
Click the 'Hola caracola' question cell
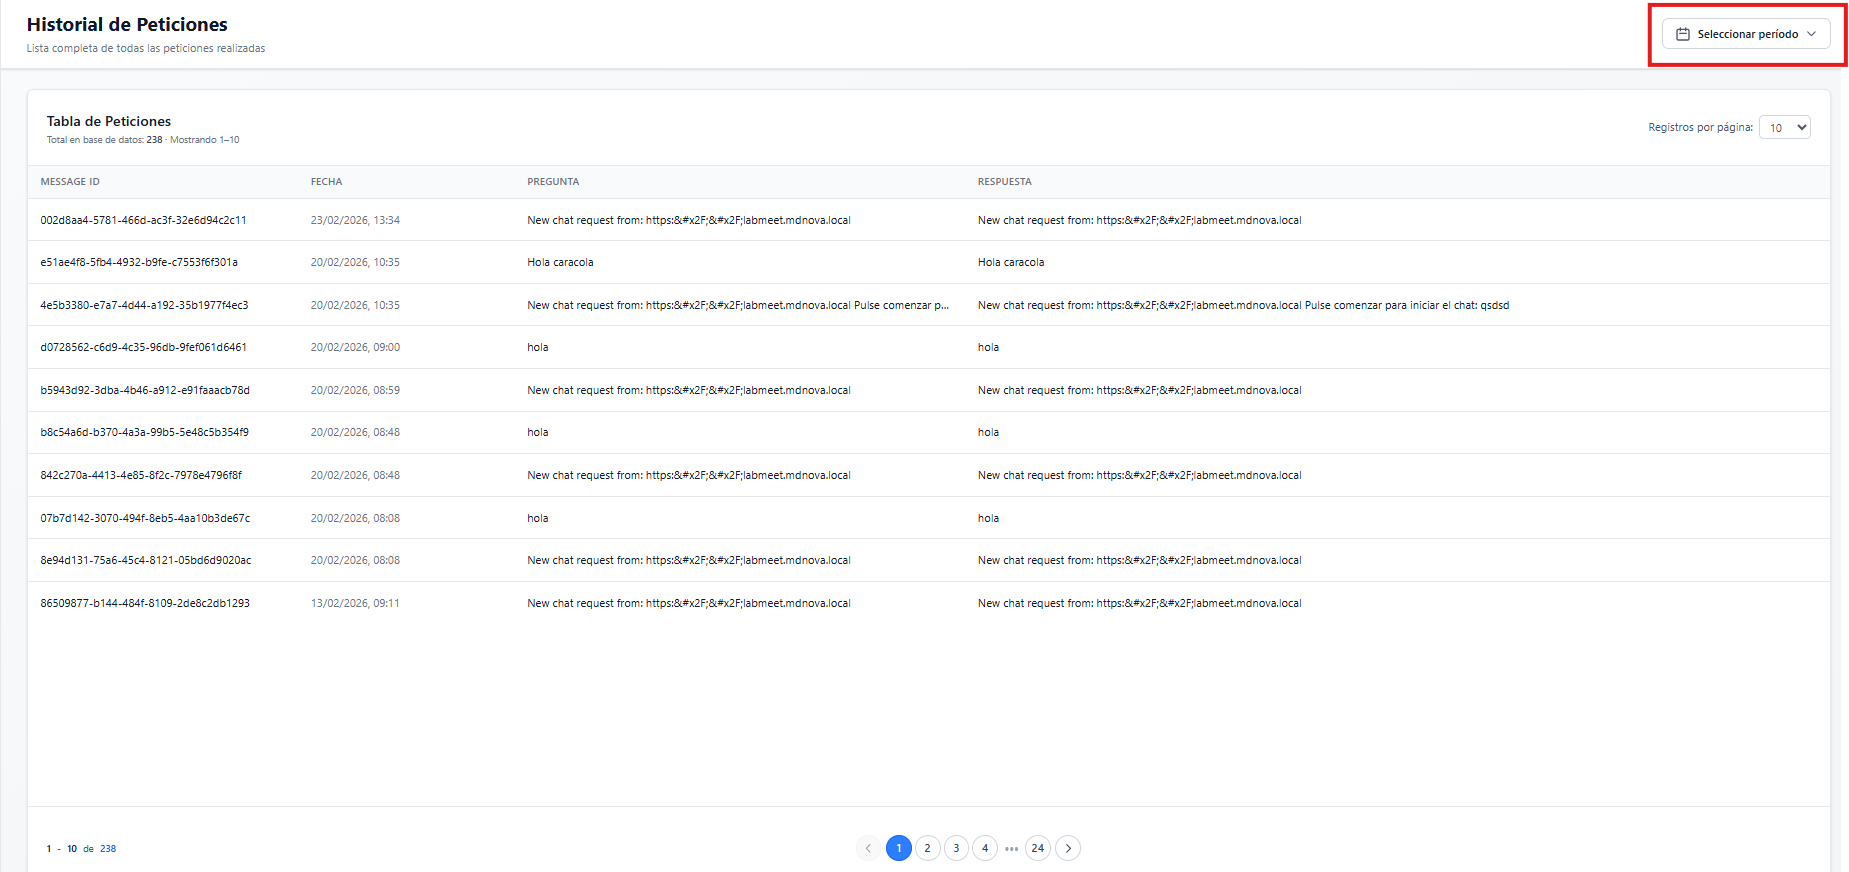(x=560, y=262)
